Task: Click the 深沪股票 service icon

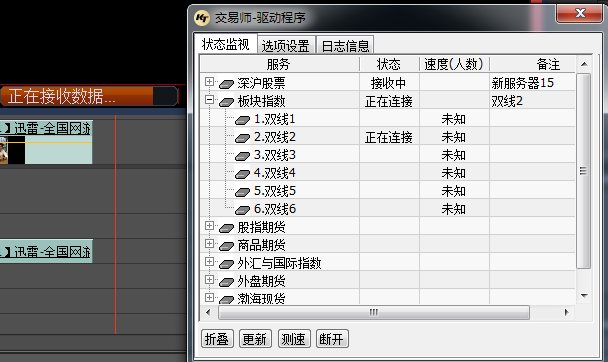Action: point(226,84)
